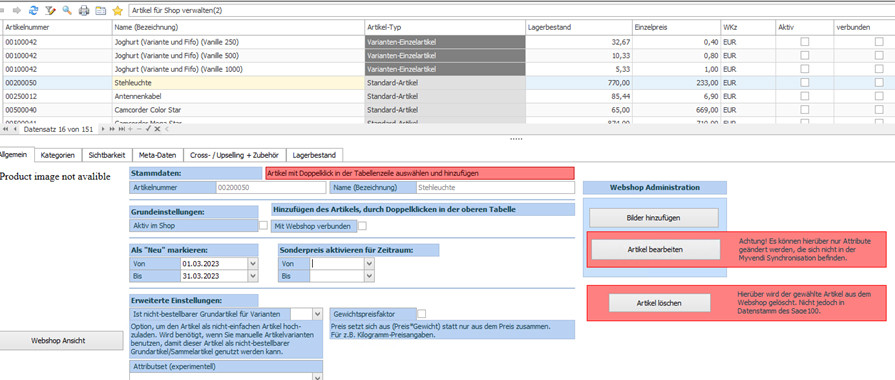Click the refresh icon in toolbar
Screen dimensions: 895x380
pyautogui.click(x=33, y=10)
